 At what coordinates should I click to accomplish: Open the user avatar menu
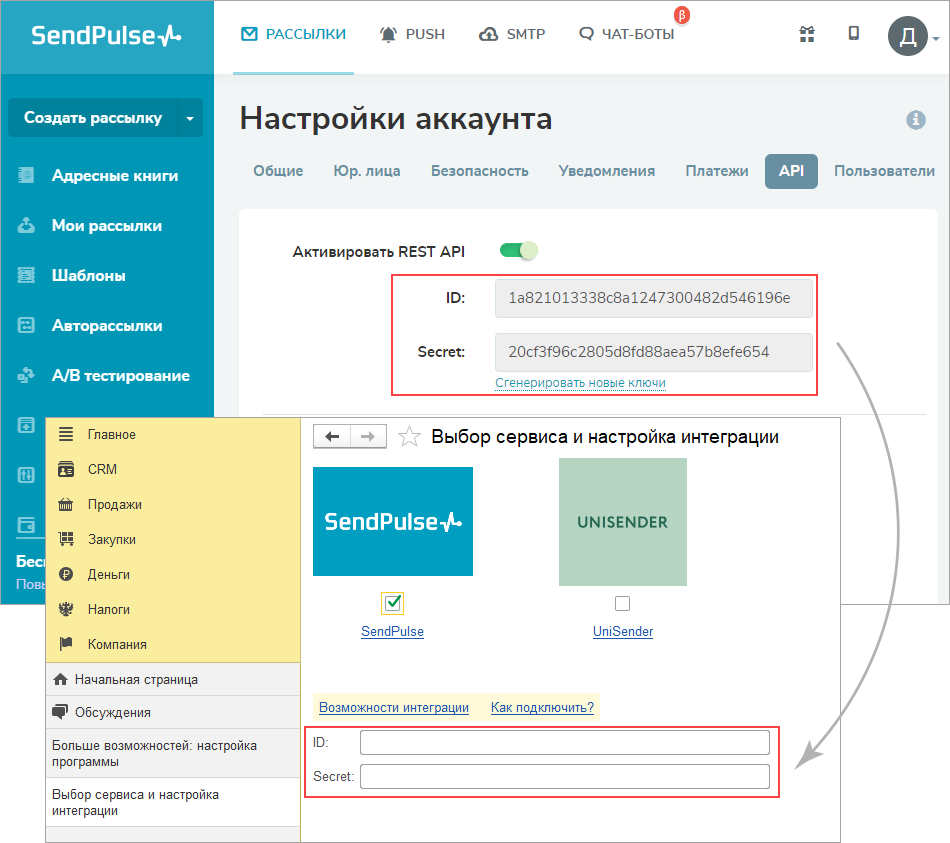(908, 36)
